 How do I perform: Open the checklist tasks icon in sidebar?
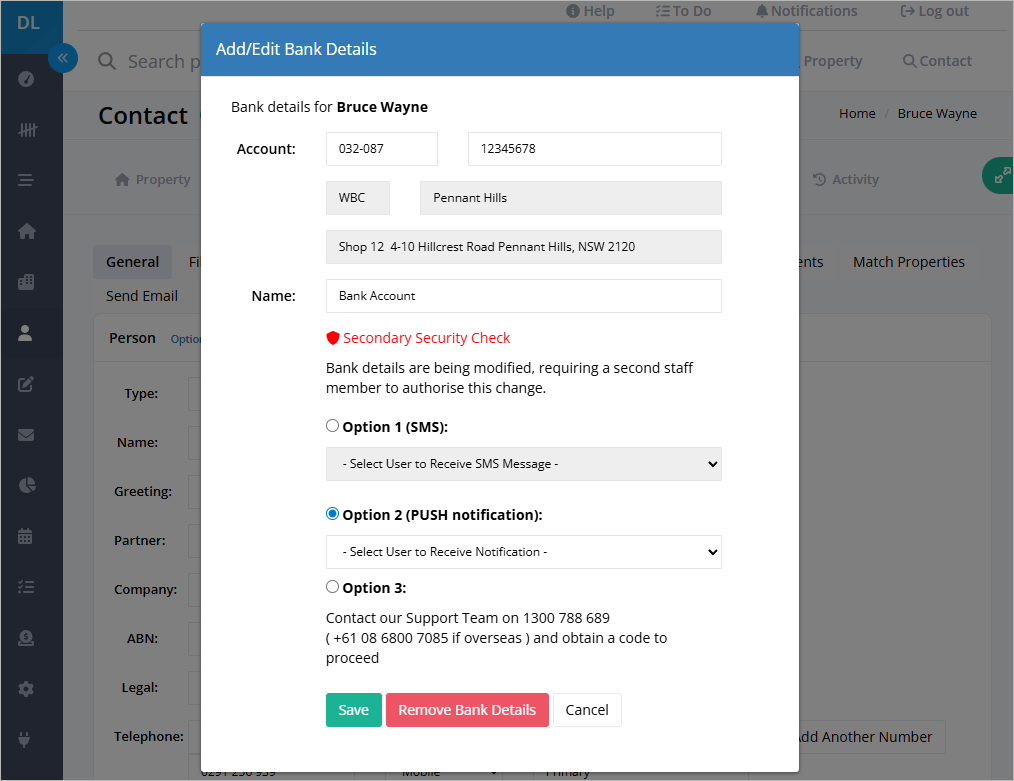pos(26,587)
